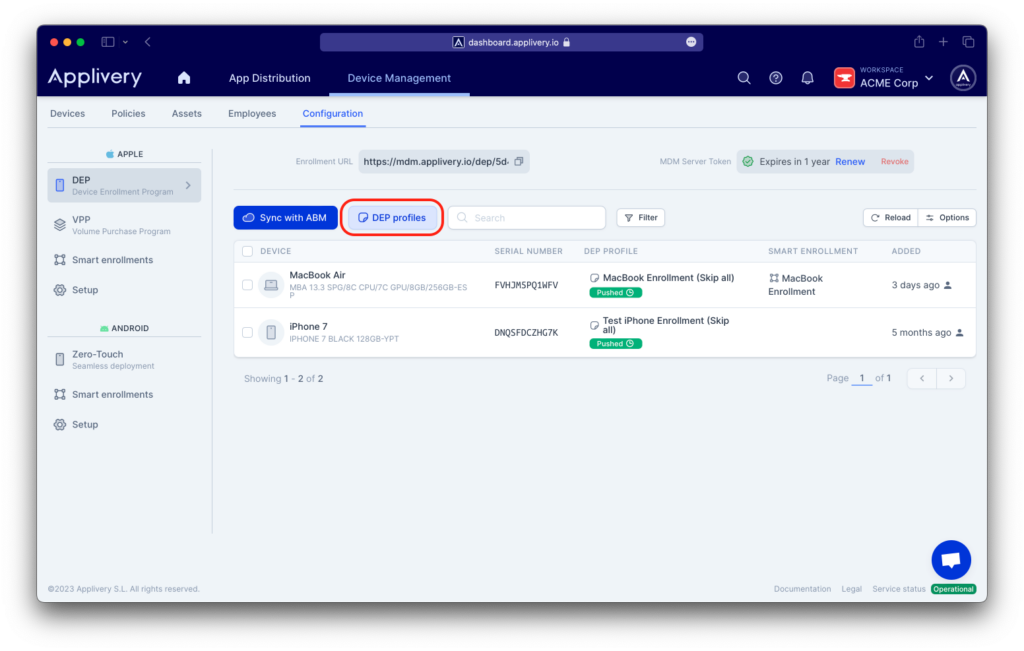The height and width of the screenshot is (651, 1024).
Task: Click the page options ellipsis in address bar
Action: coord(691,42)
